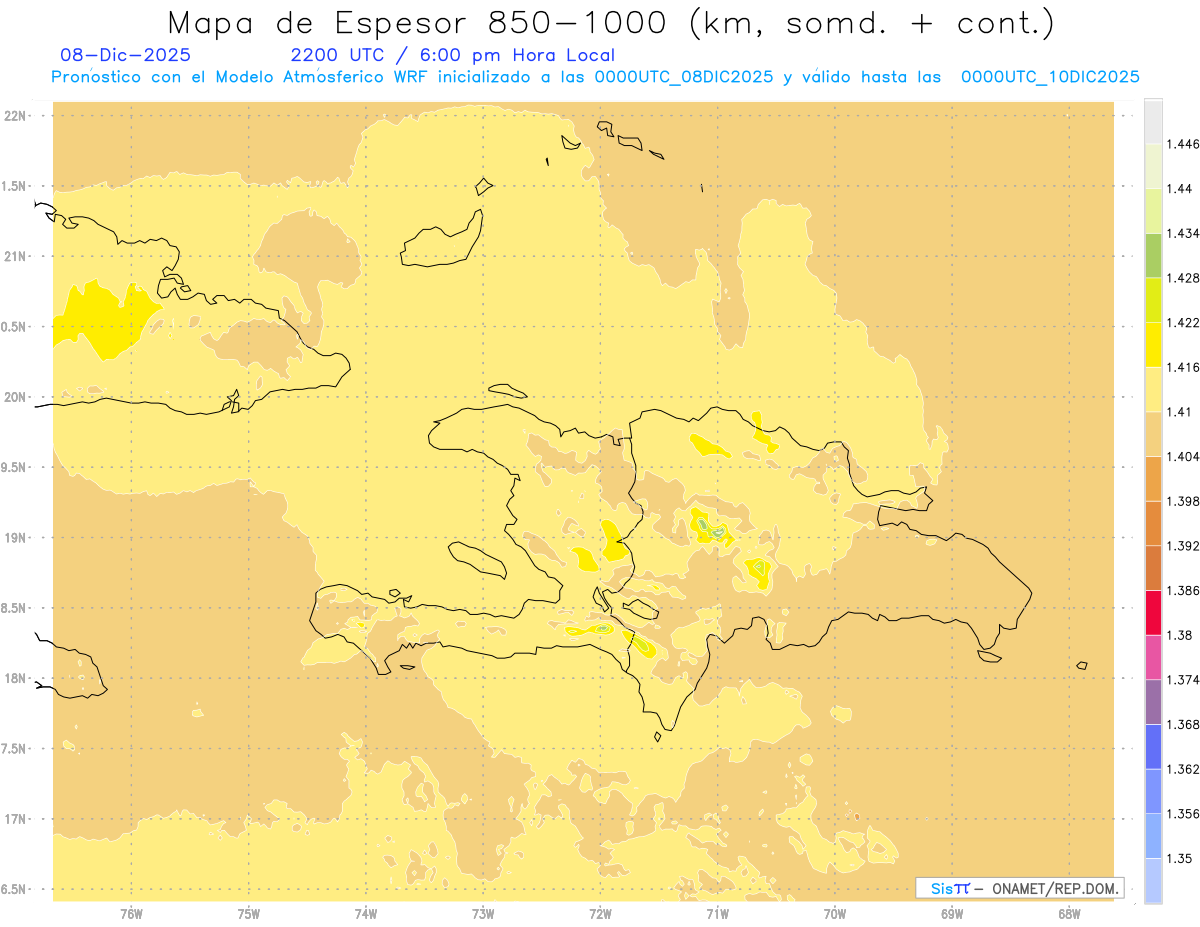Screen dimensions: 1200x927
Task: Pick the purple legend swatch between 1.368 and 1.374
Action: pyautogui.click(x=1153, y=702)
